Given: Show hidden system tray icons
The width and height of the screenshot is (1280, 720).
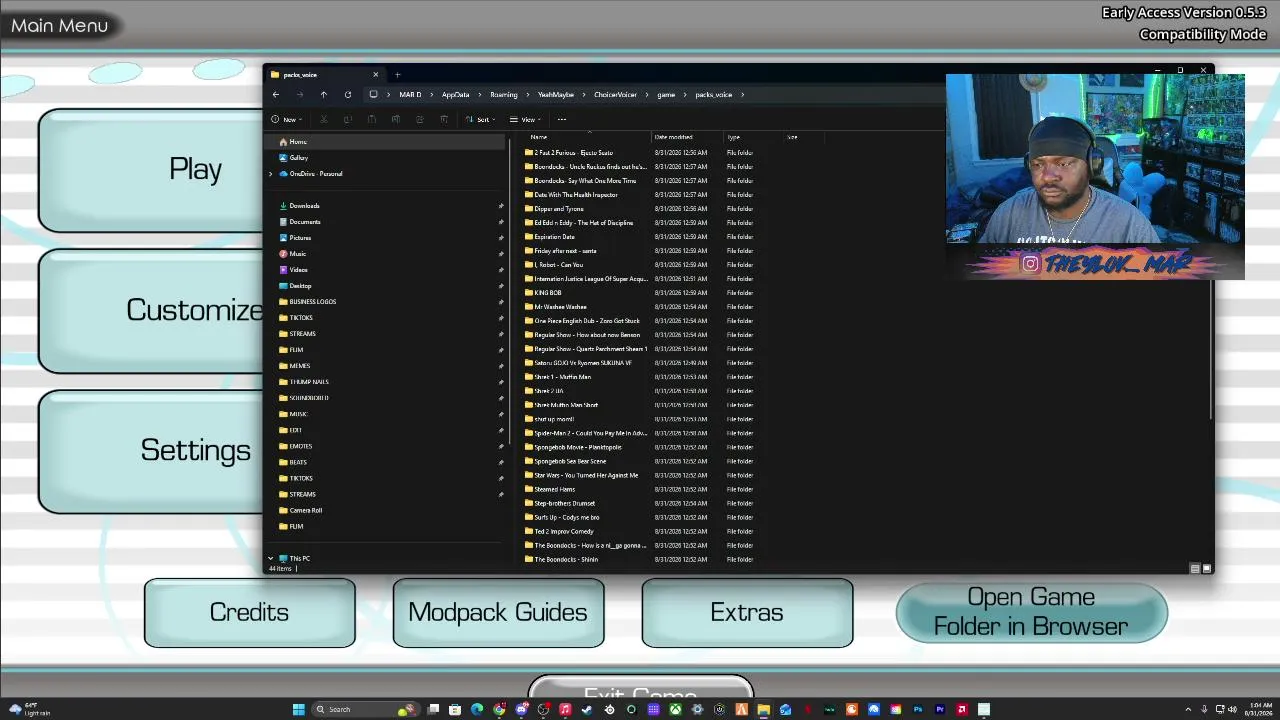Looking at the screenshot, I should (1188, 710).
